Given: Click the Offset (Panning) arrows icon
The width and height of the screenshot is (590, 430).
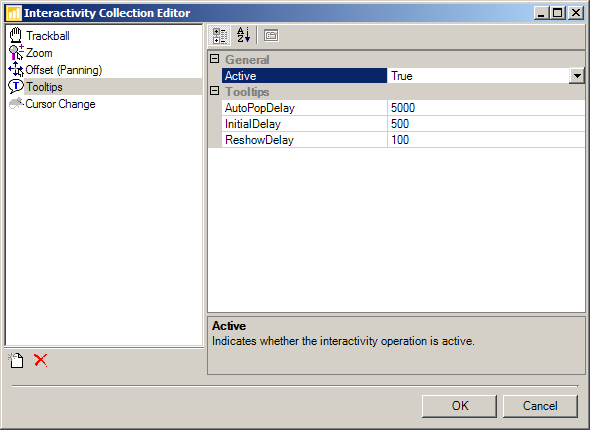Looking at the screenshot, I should (x=16, y=70).
